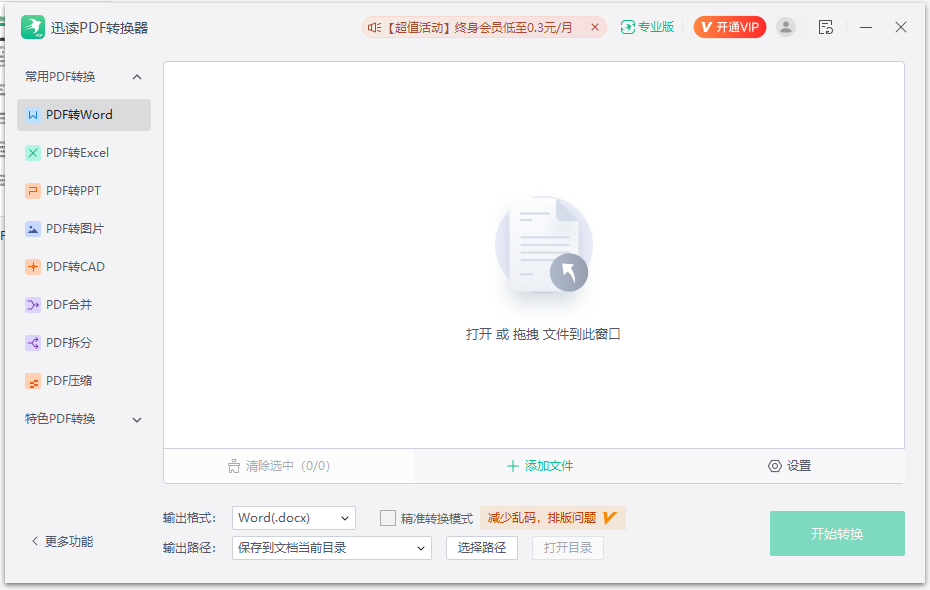Click the PDF压缩 compress icon

pos(33,381)
